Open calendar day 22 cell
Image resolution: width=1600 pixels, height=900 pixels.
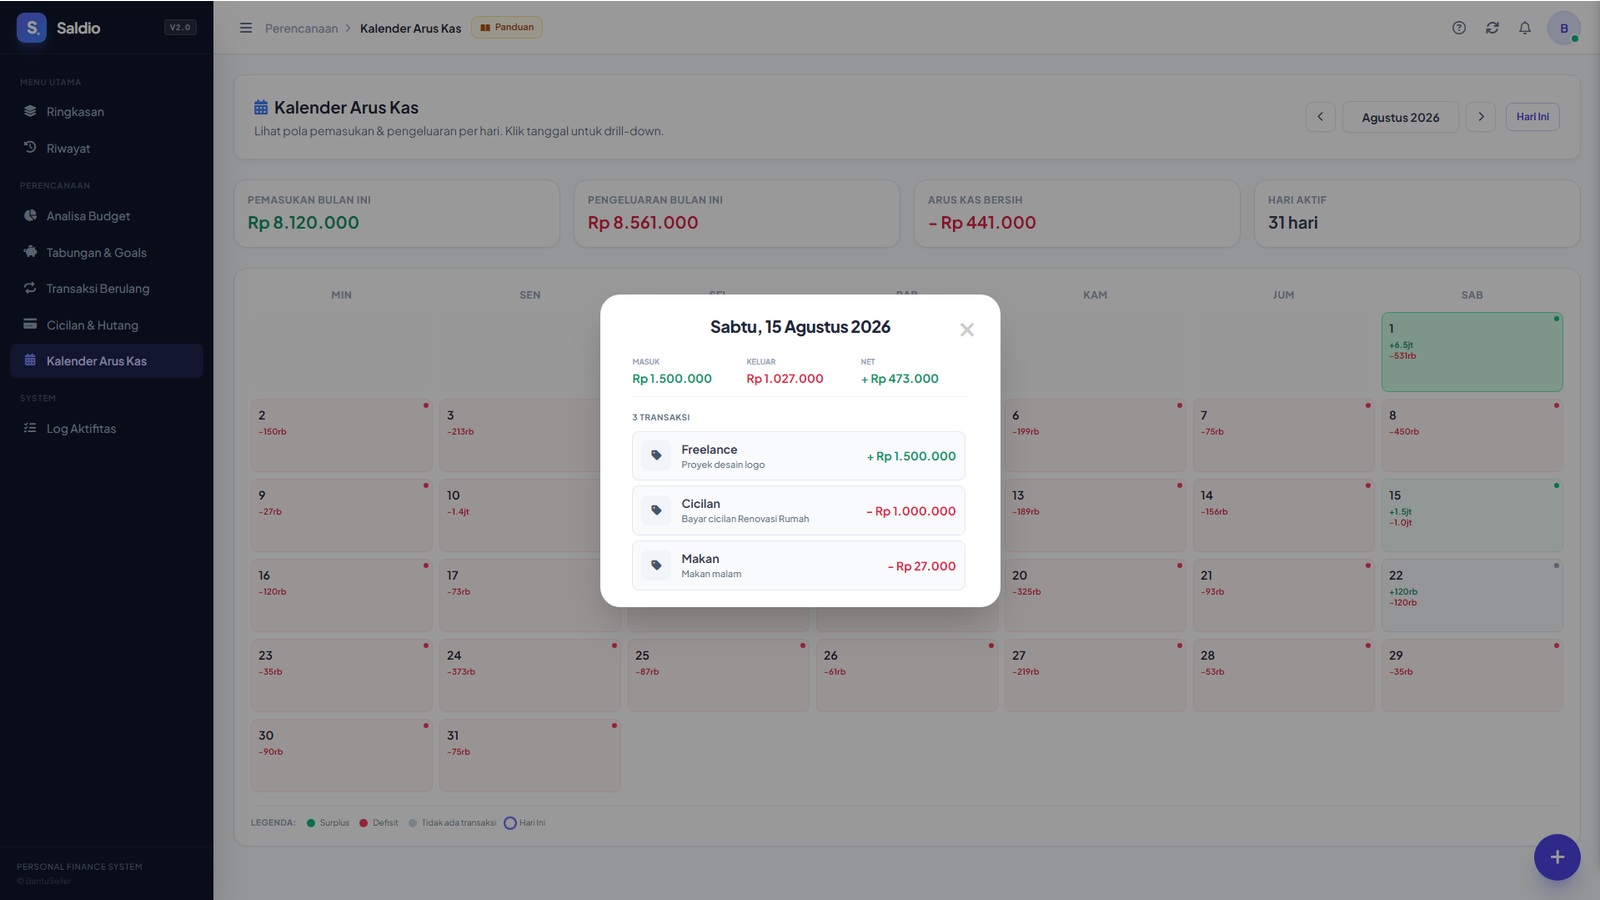[1472, 596]
